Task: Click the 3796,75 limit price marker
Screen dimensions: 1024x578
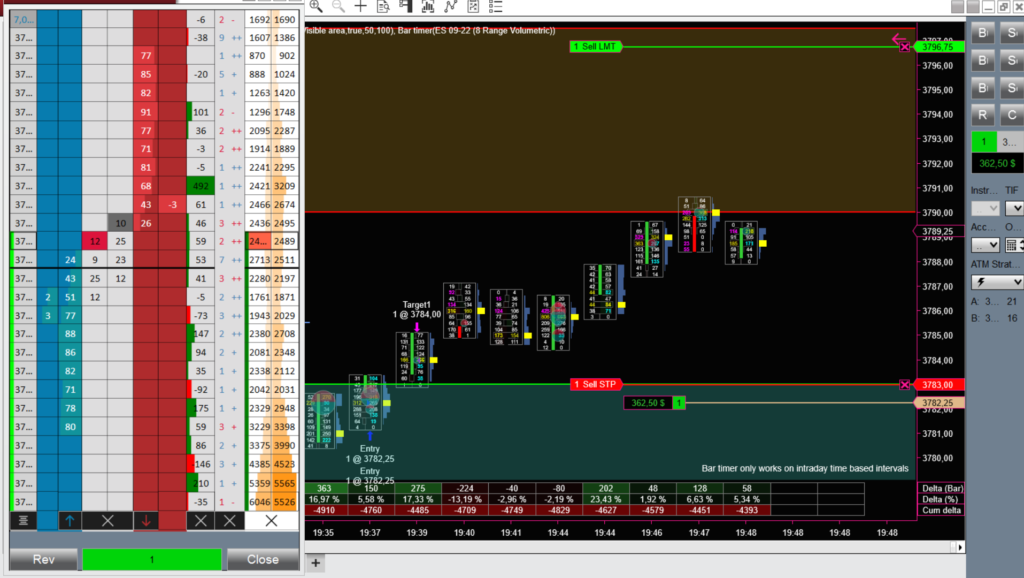Action: point(939,47)
